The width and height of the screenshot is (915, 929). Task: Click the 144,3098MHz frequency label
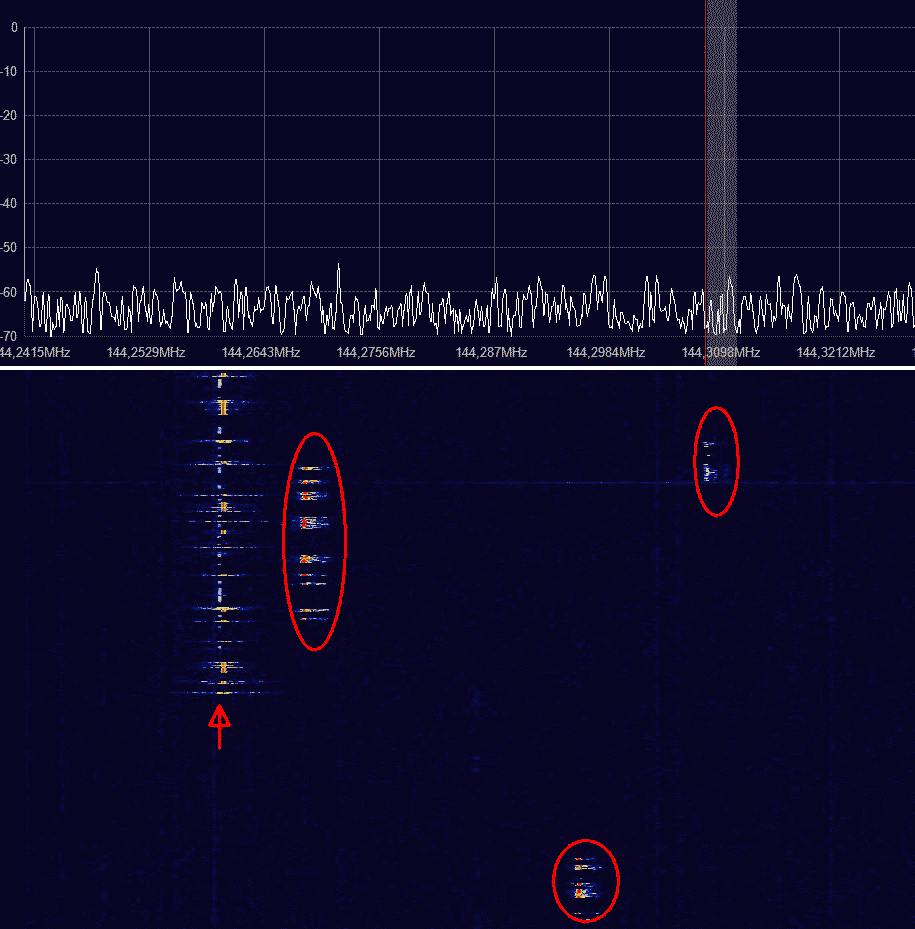click(x=721, y=353)
